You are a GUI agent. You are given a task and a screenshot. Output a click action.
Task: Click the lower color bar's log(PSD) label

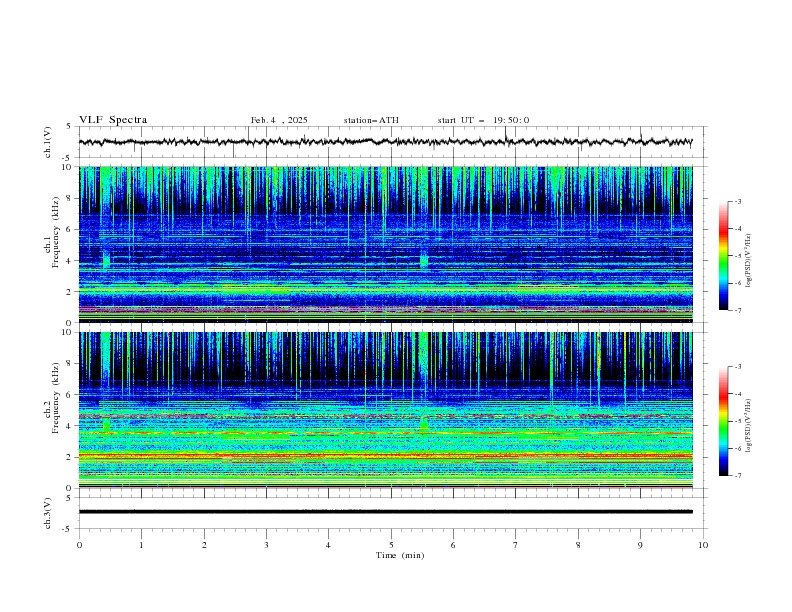749,426
